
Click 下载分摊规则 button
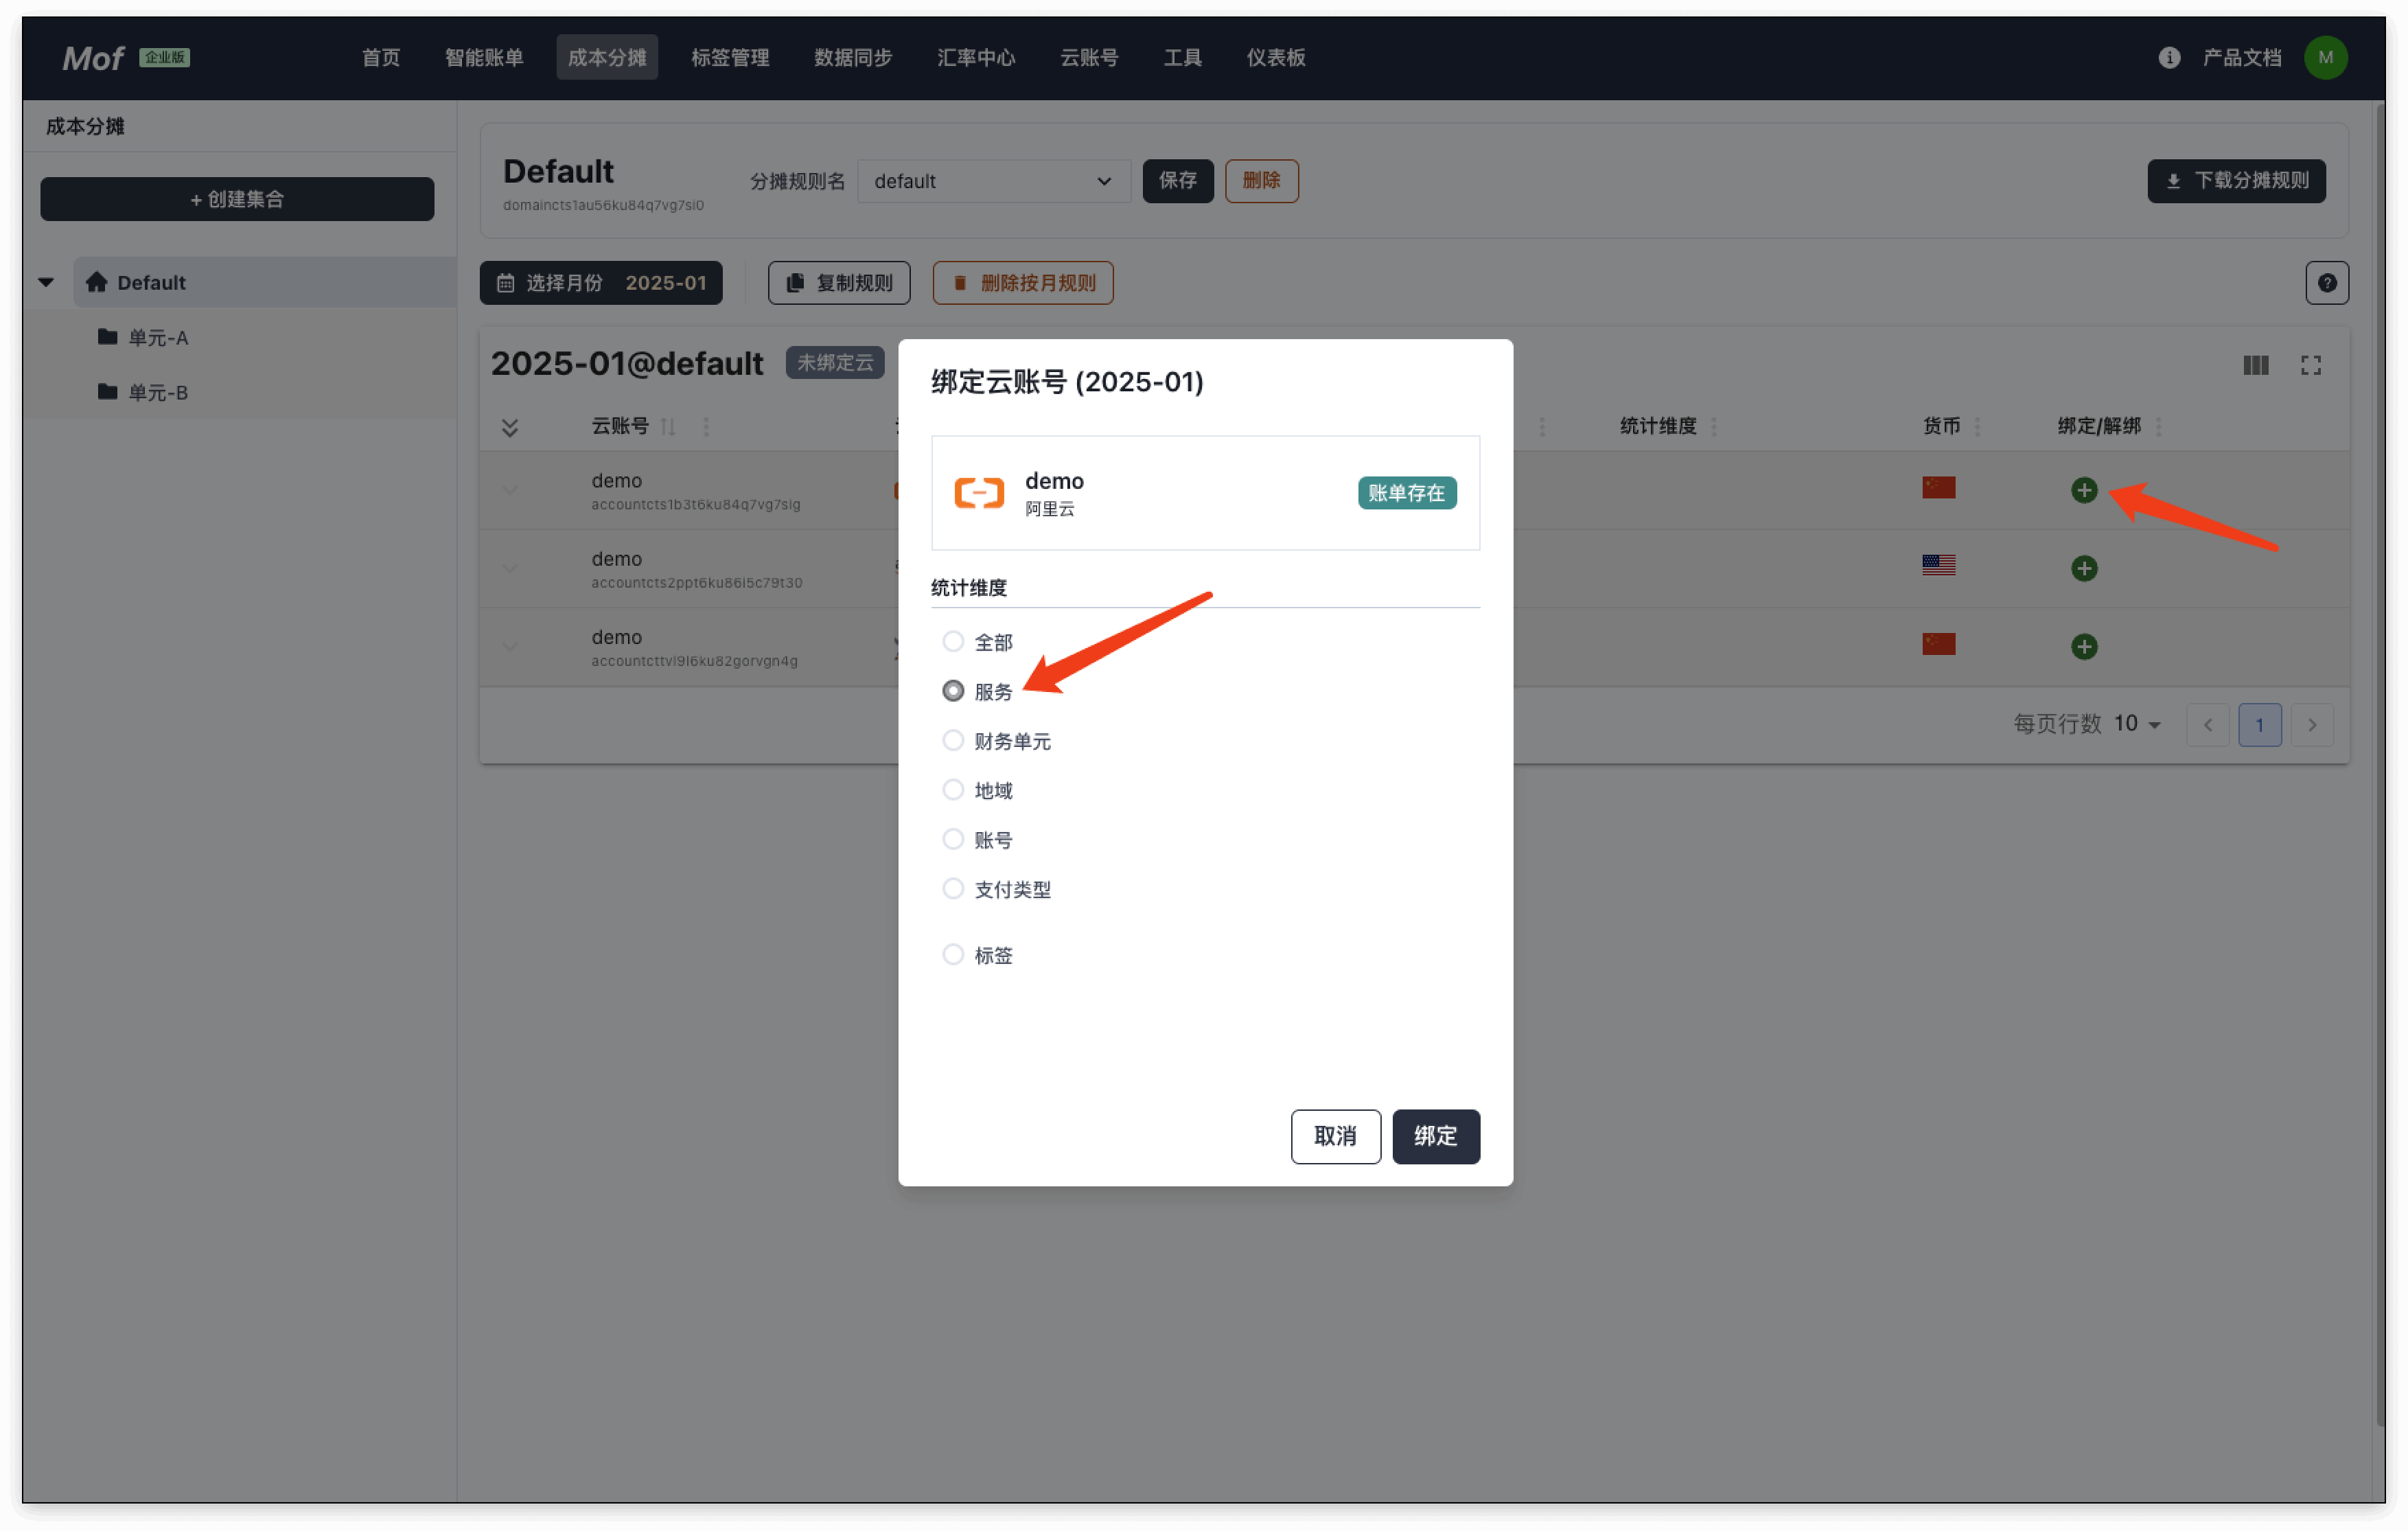[2236, 181]
